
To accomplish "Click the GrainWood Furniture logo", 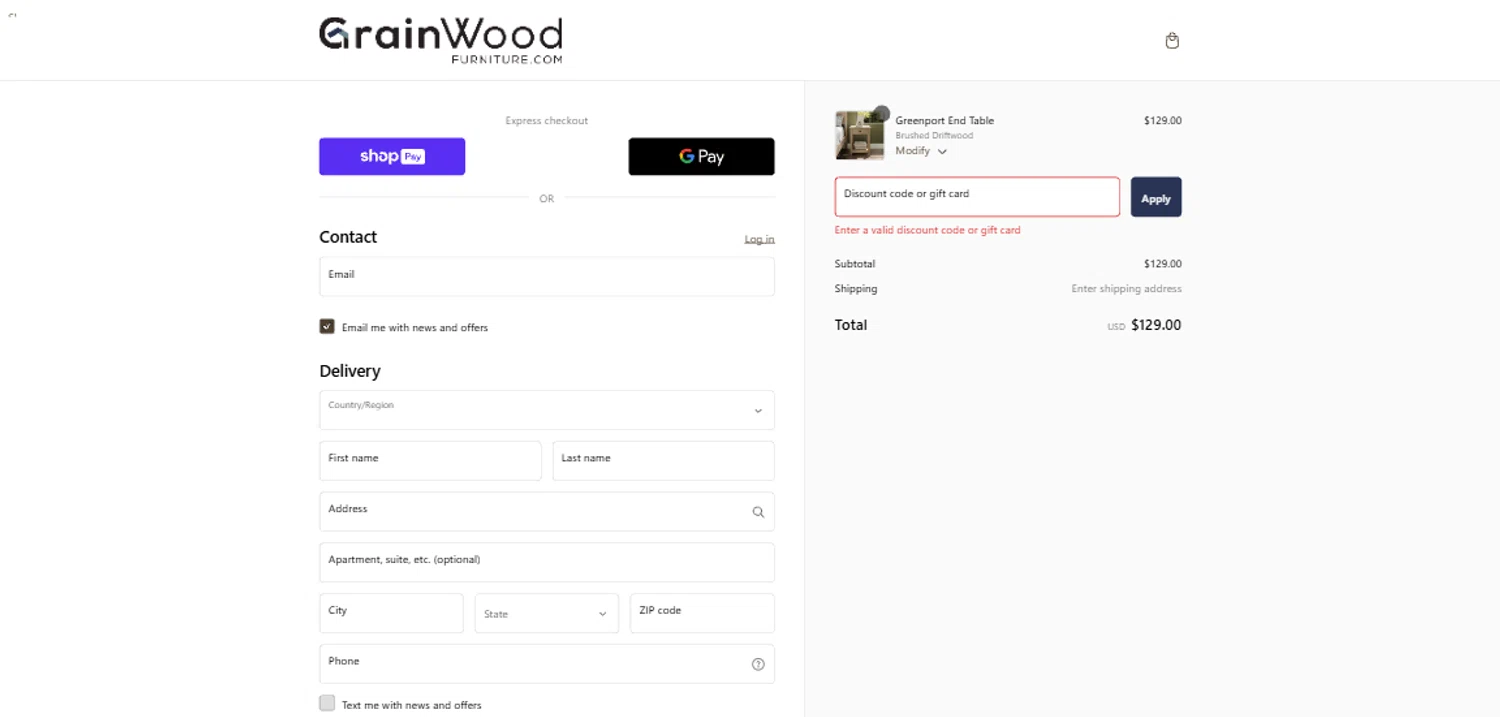I will tap(440, 40).
